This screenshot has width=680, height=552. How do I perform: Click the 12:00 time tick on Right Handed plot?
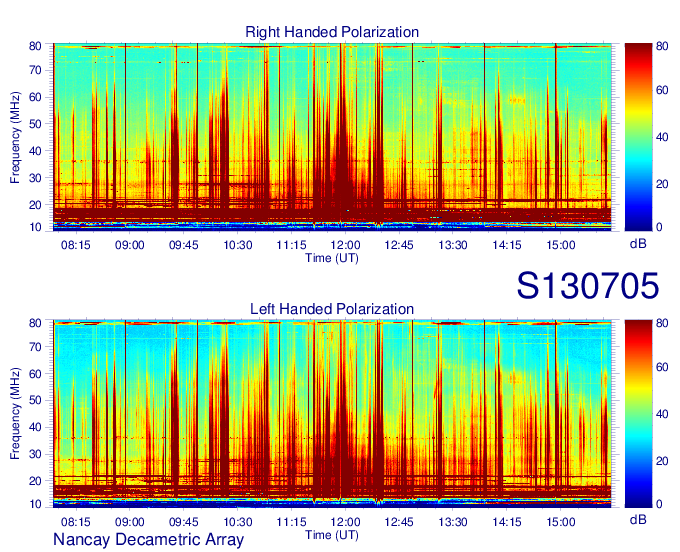[x=345, y=245]
